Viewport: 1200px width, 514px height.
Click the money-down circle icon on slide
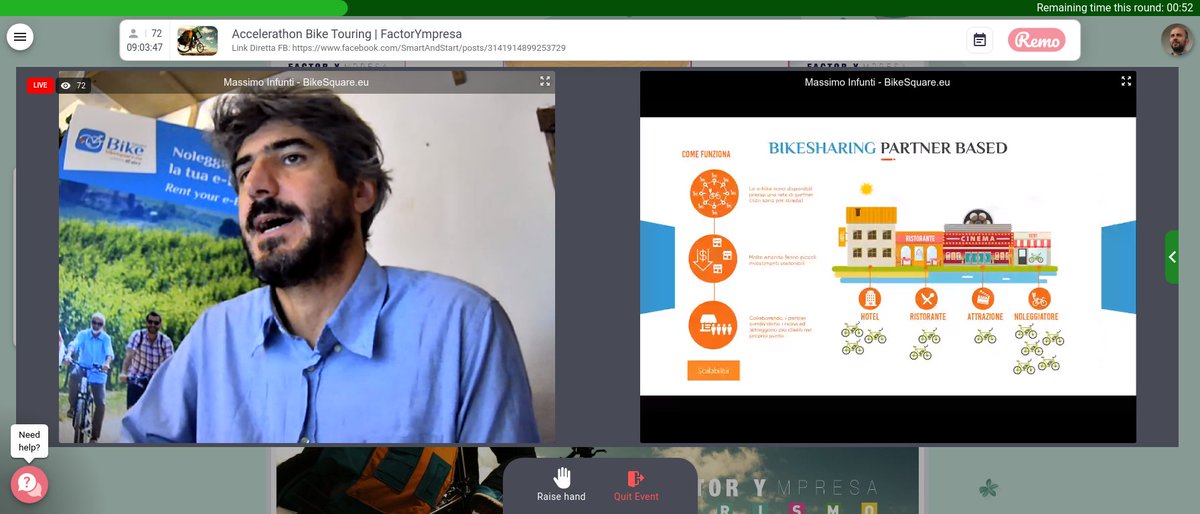(x=713, y=260)
